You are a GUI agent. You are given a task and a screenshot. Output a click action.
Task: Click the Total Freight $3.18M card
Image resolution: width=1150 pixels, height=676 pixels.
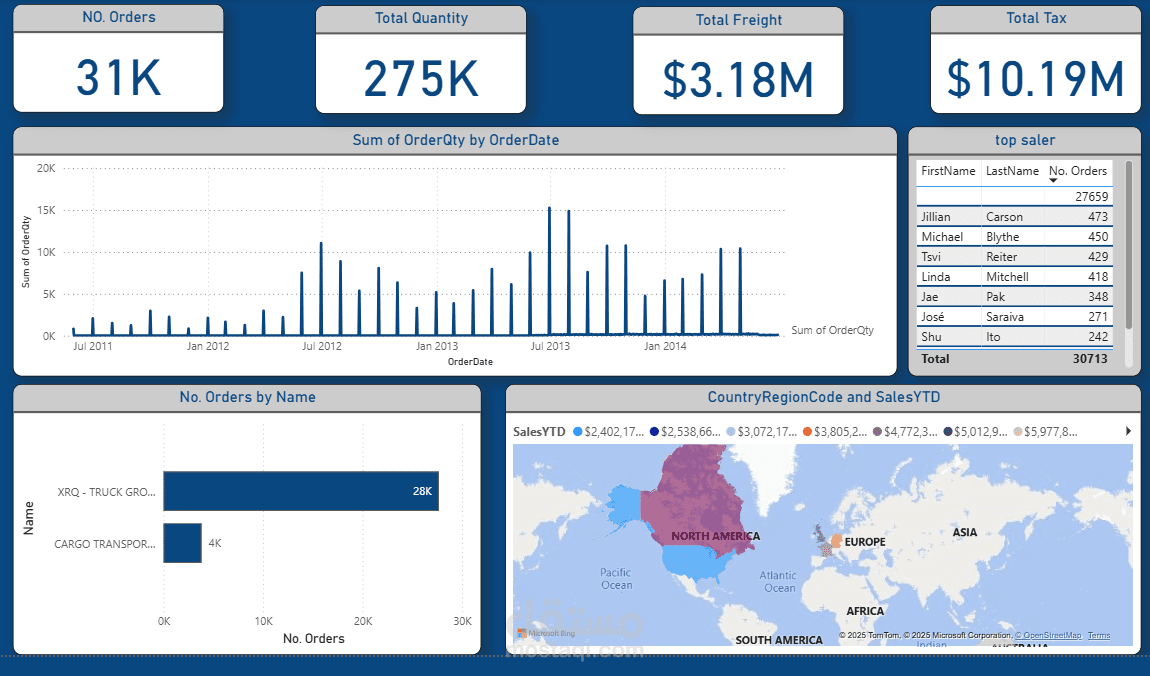[x=738, y=61]
